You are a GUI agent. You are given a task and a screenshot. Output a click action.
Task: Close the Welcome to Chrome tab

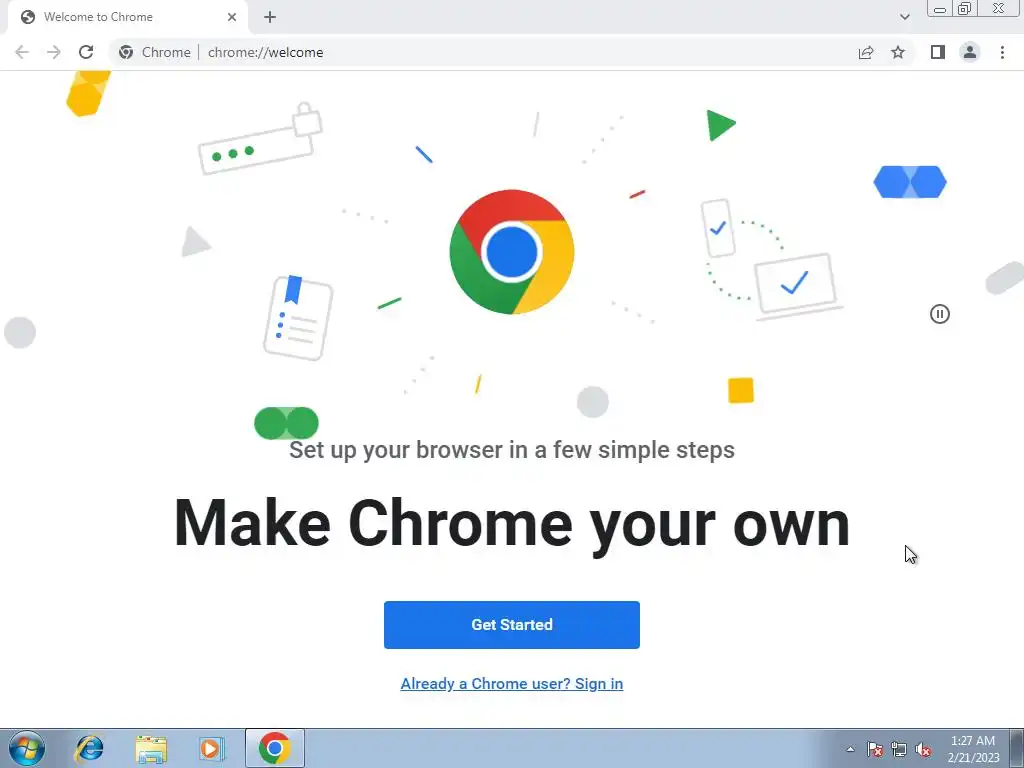[232, 17]
